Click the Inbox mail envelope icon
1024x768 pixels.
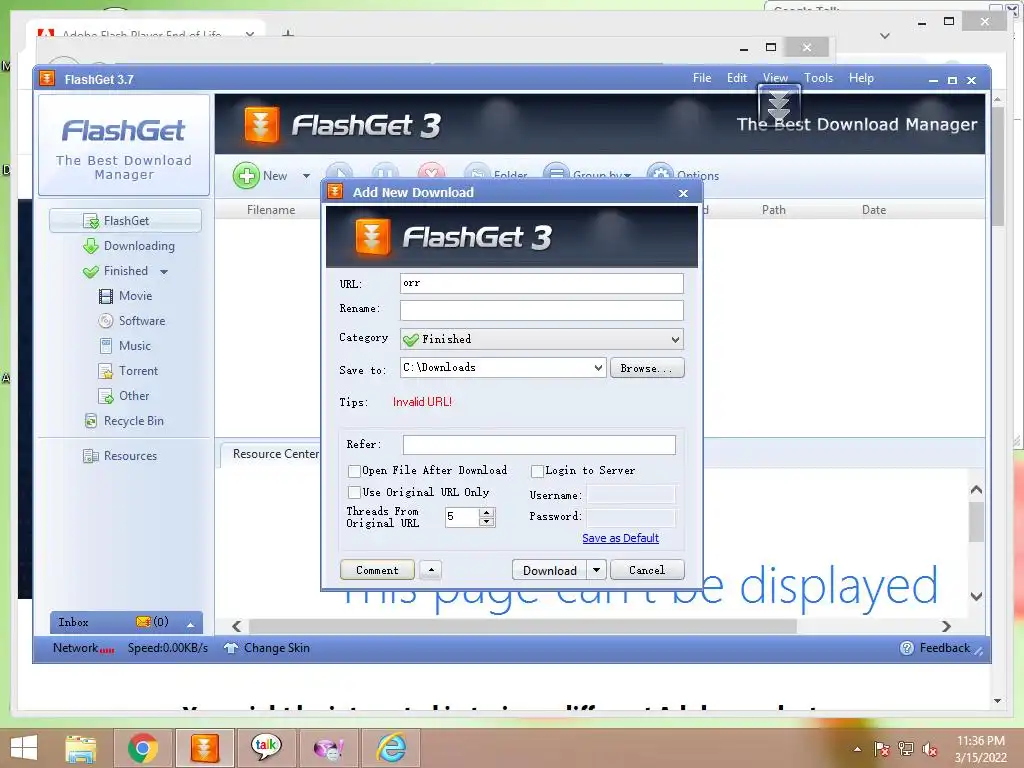(x=143, y=622)
